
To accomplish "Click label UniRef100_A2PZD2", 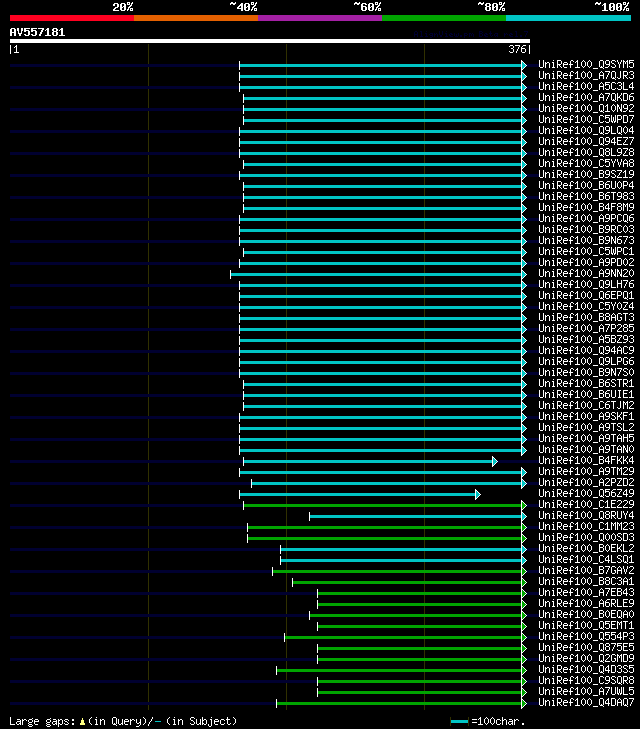I will [586, 483].
